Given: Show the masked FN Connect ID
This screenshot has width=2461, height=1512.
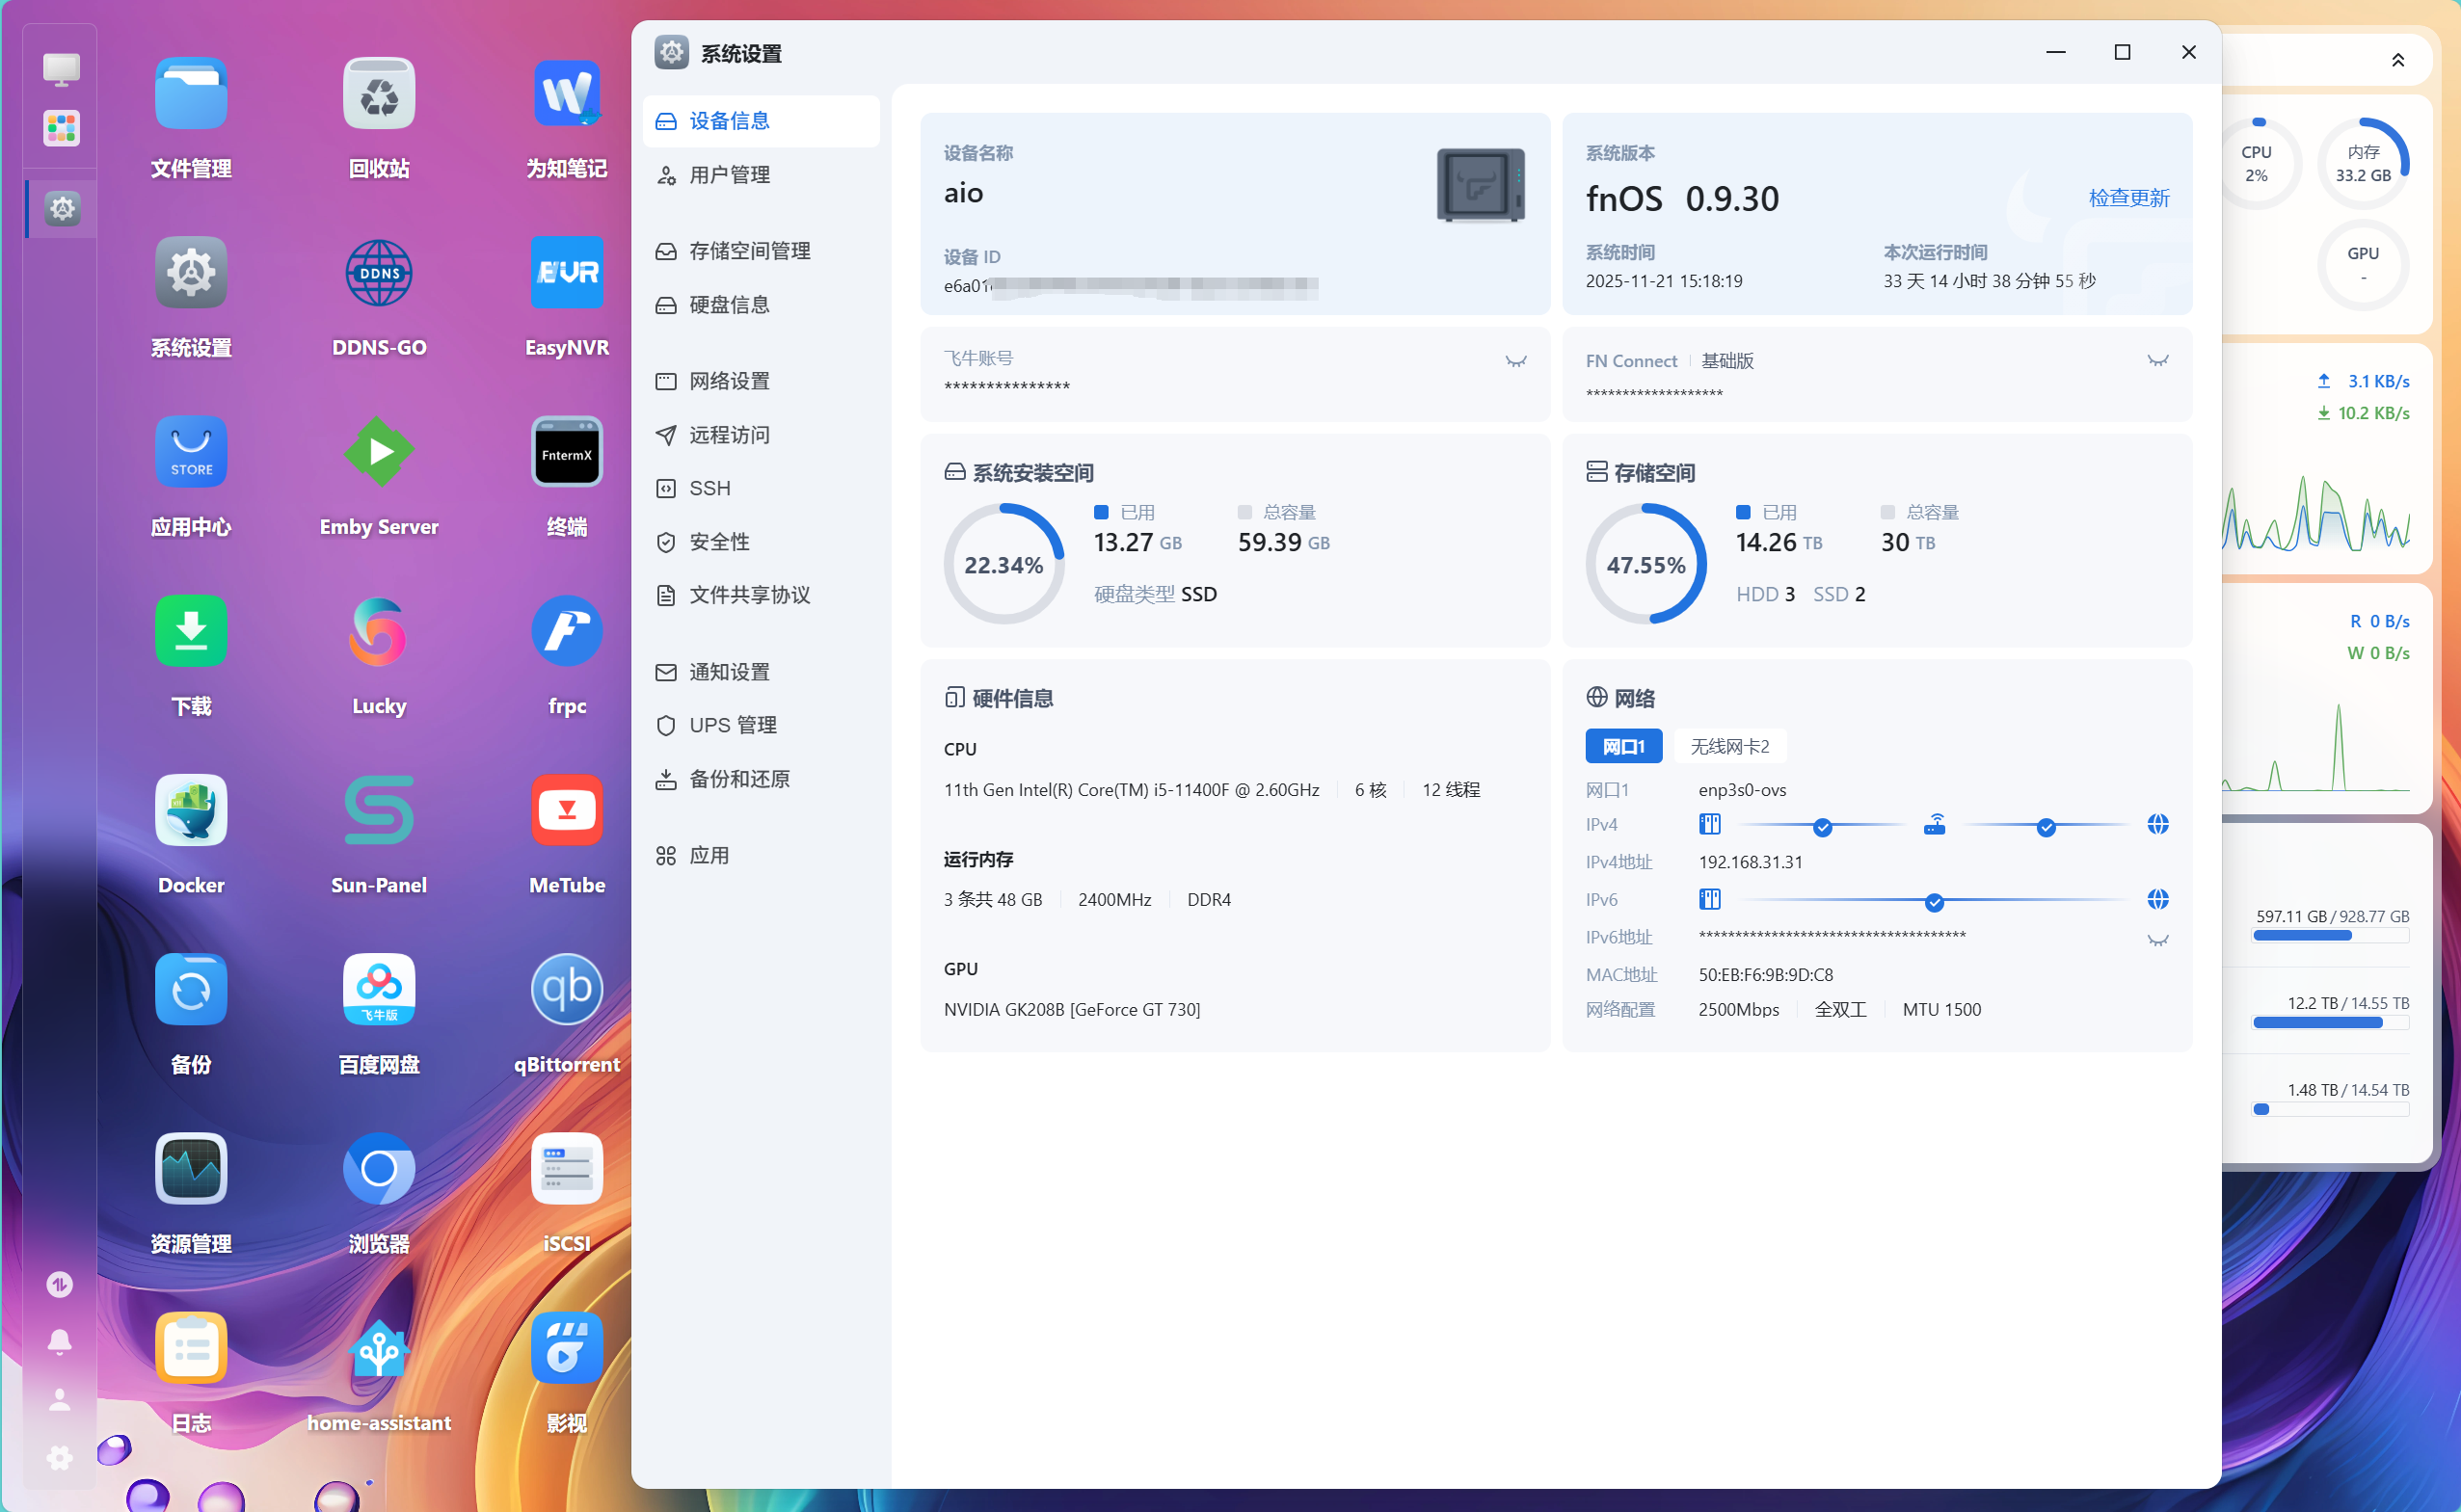Looking at the screenshot, I should (2157, 361).
